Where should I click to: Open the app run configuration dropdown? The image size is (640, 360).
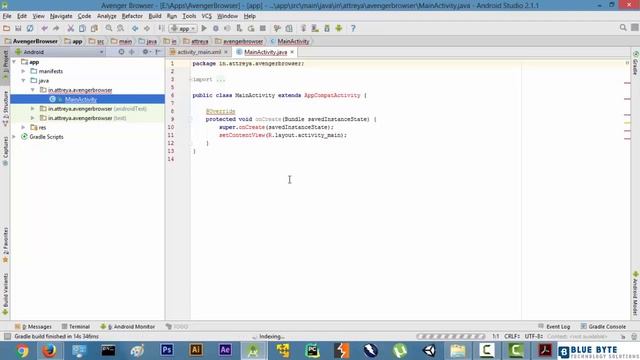coord(183,28)
